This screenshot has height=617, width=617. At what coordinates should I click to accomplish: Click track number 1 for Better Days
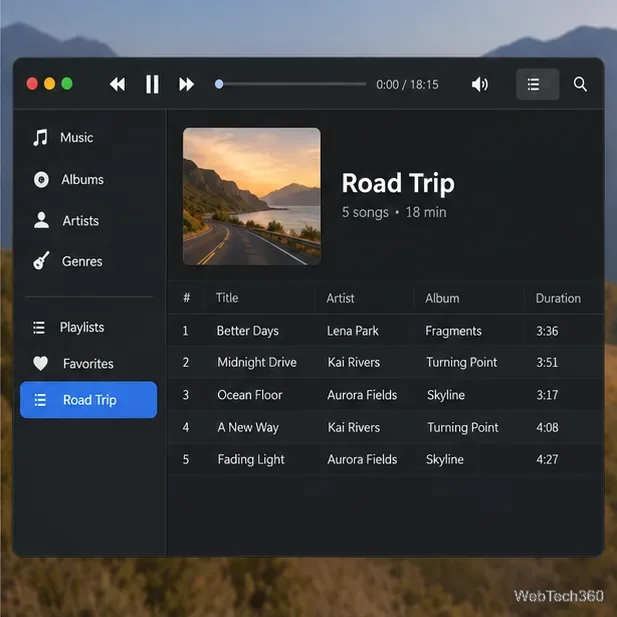click(185, 331)
